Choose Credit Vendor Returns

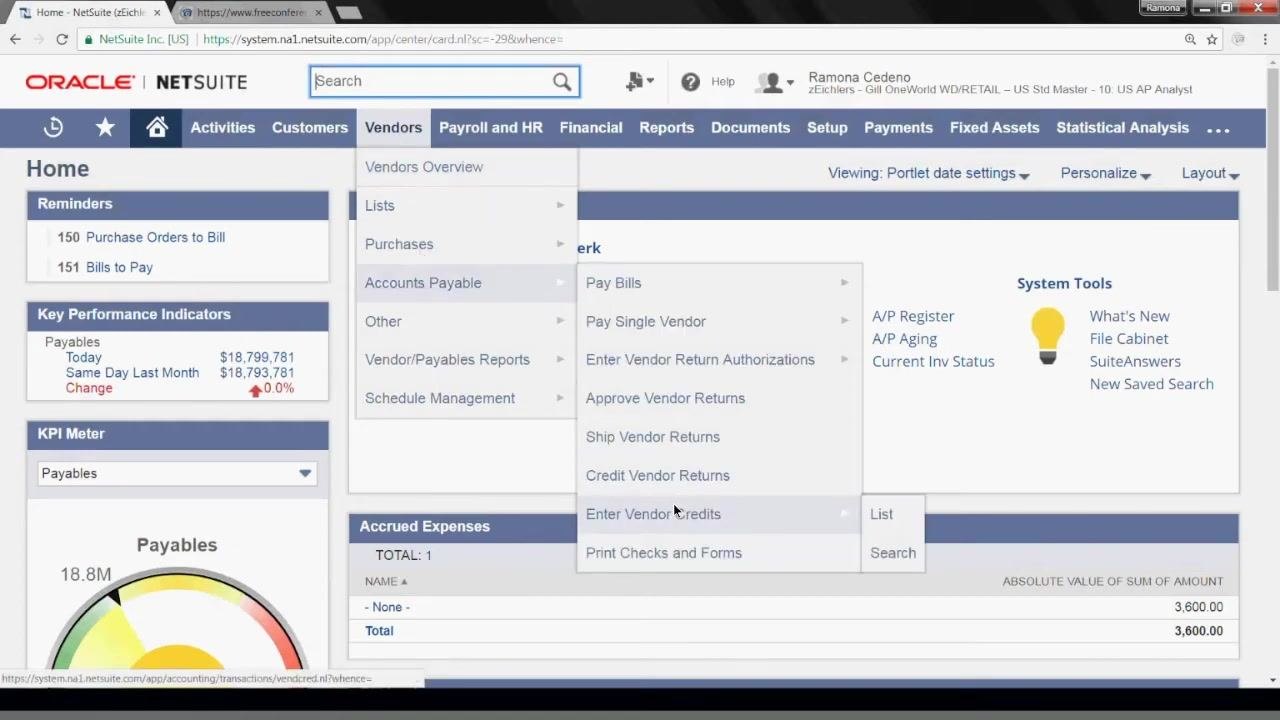coord(719,476)
